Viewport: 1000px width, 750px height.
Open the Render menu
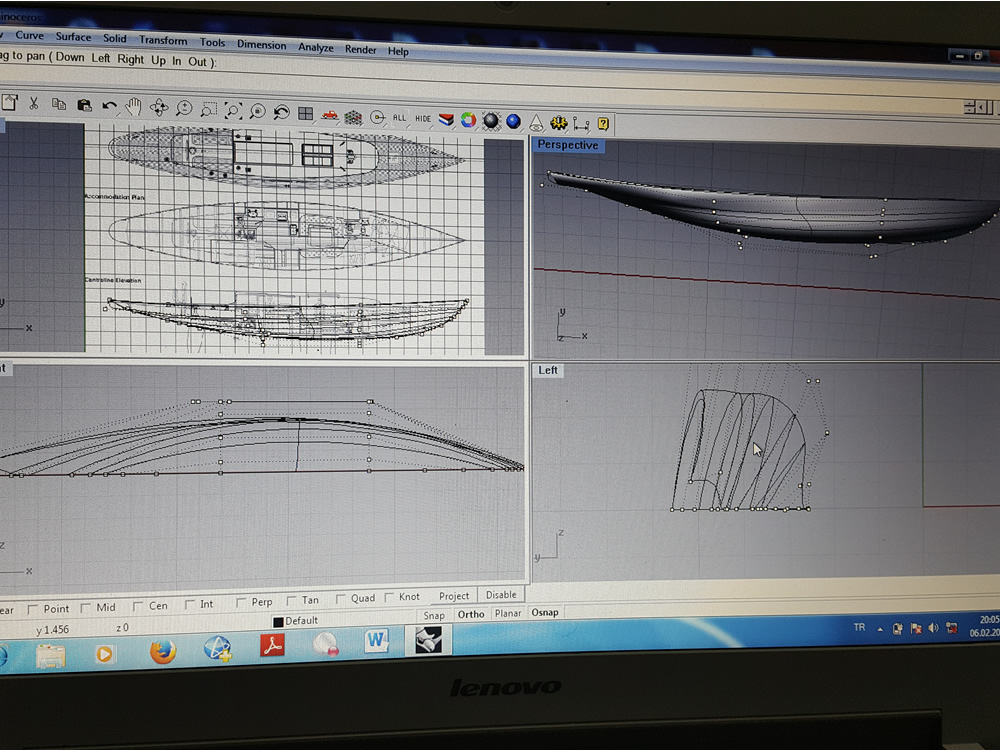pyautogui.click(x=360, y=49)
